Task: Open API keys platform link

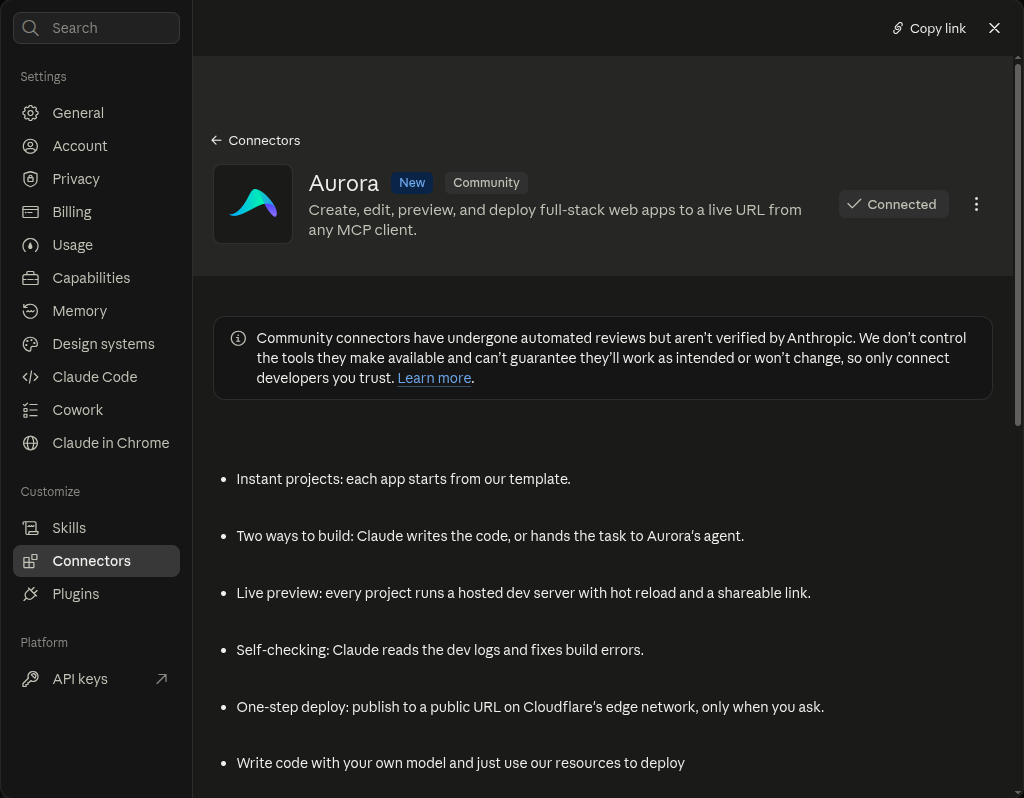Action: coord(96,679)
